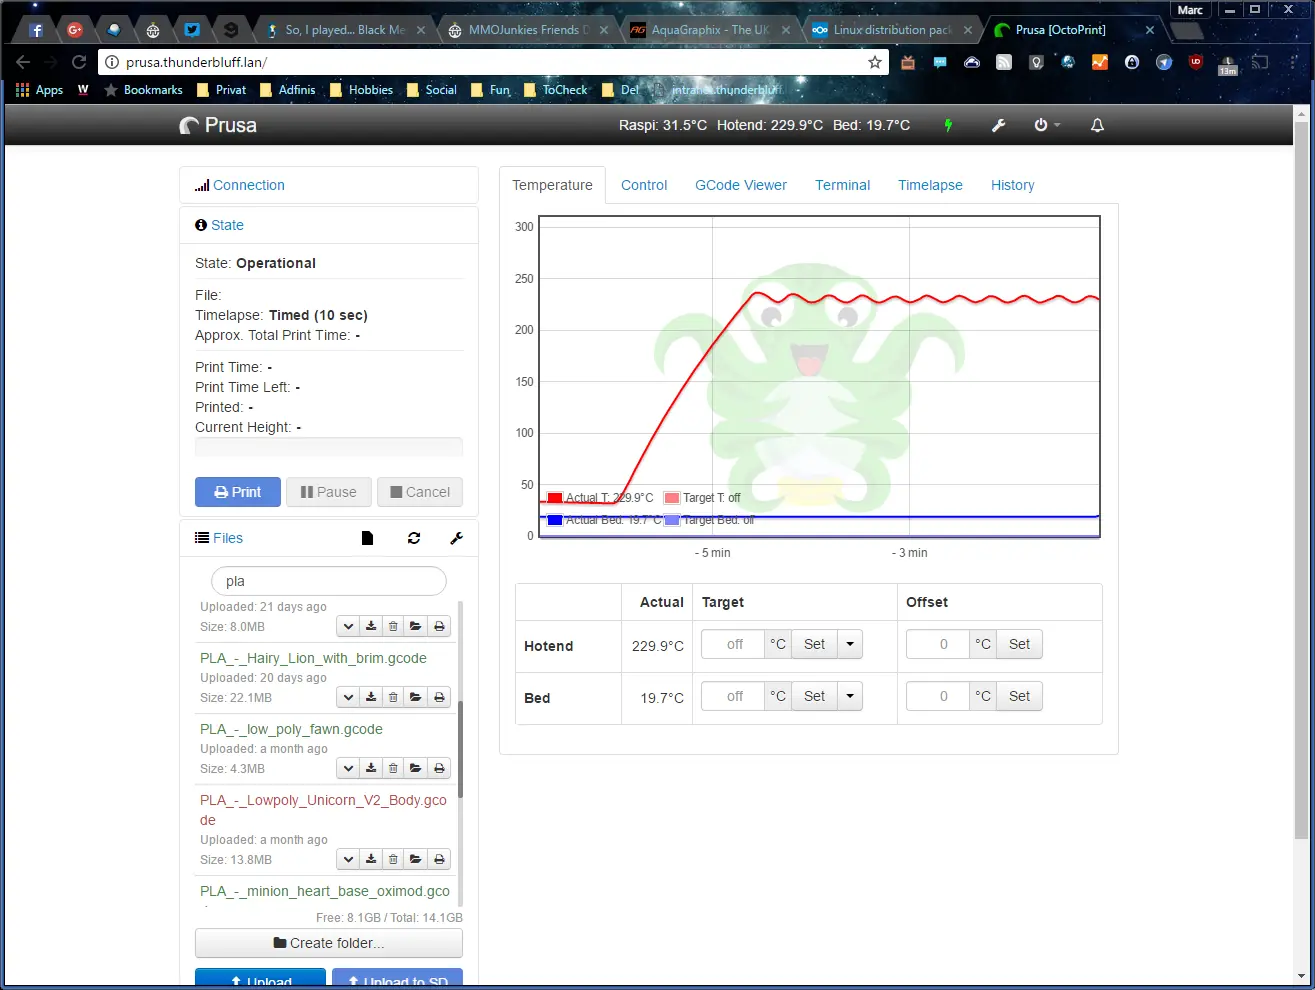Open Hotend target temperature preset dropdown
This screenshot has height=990, width=1315.
(850, 644)
